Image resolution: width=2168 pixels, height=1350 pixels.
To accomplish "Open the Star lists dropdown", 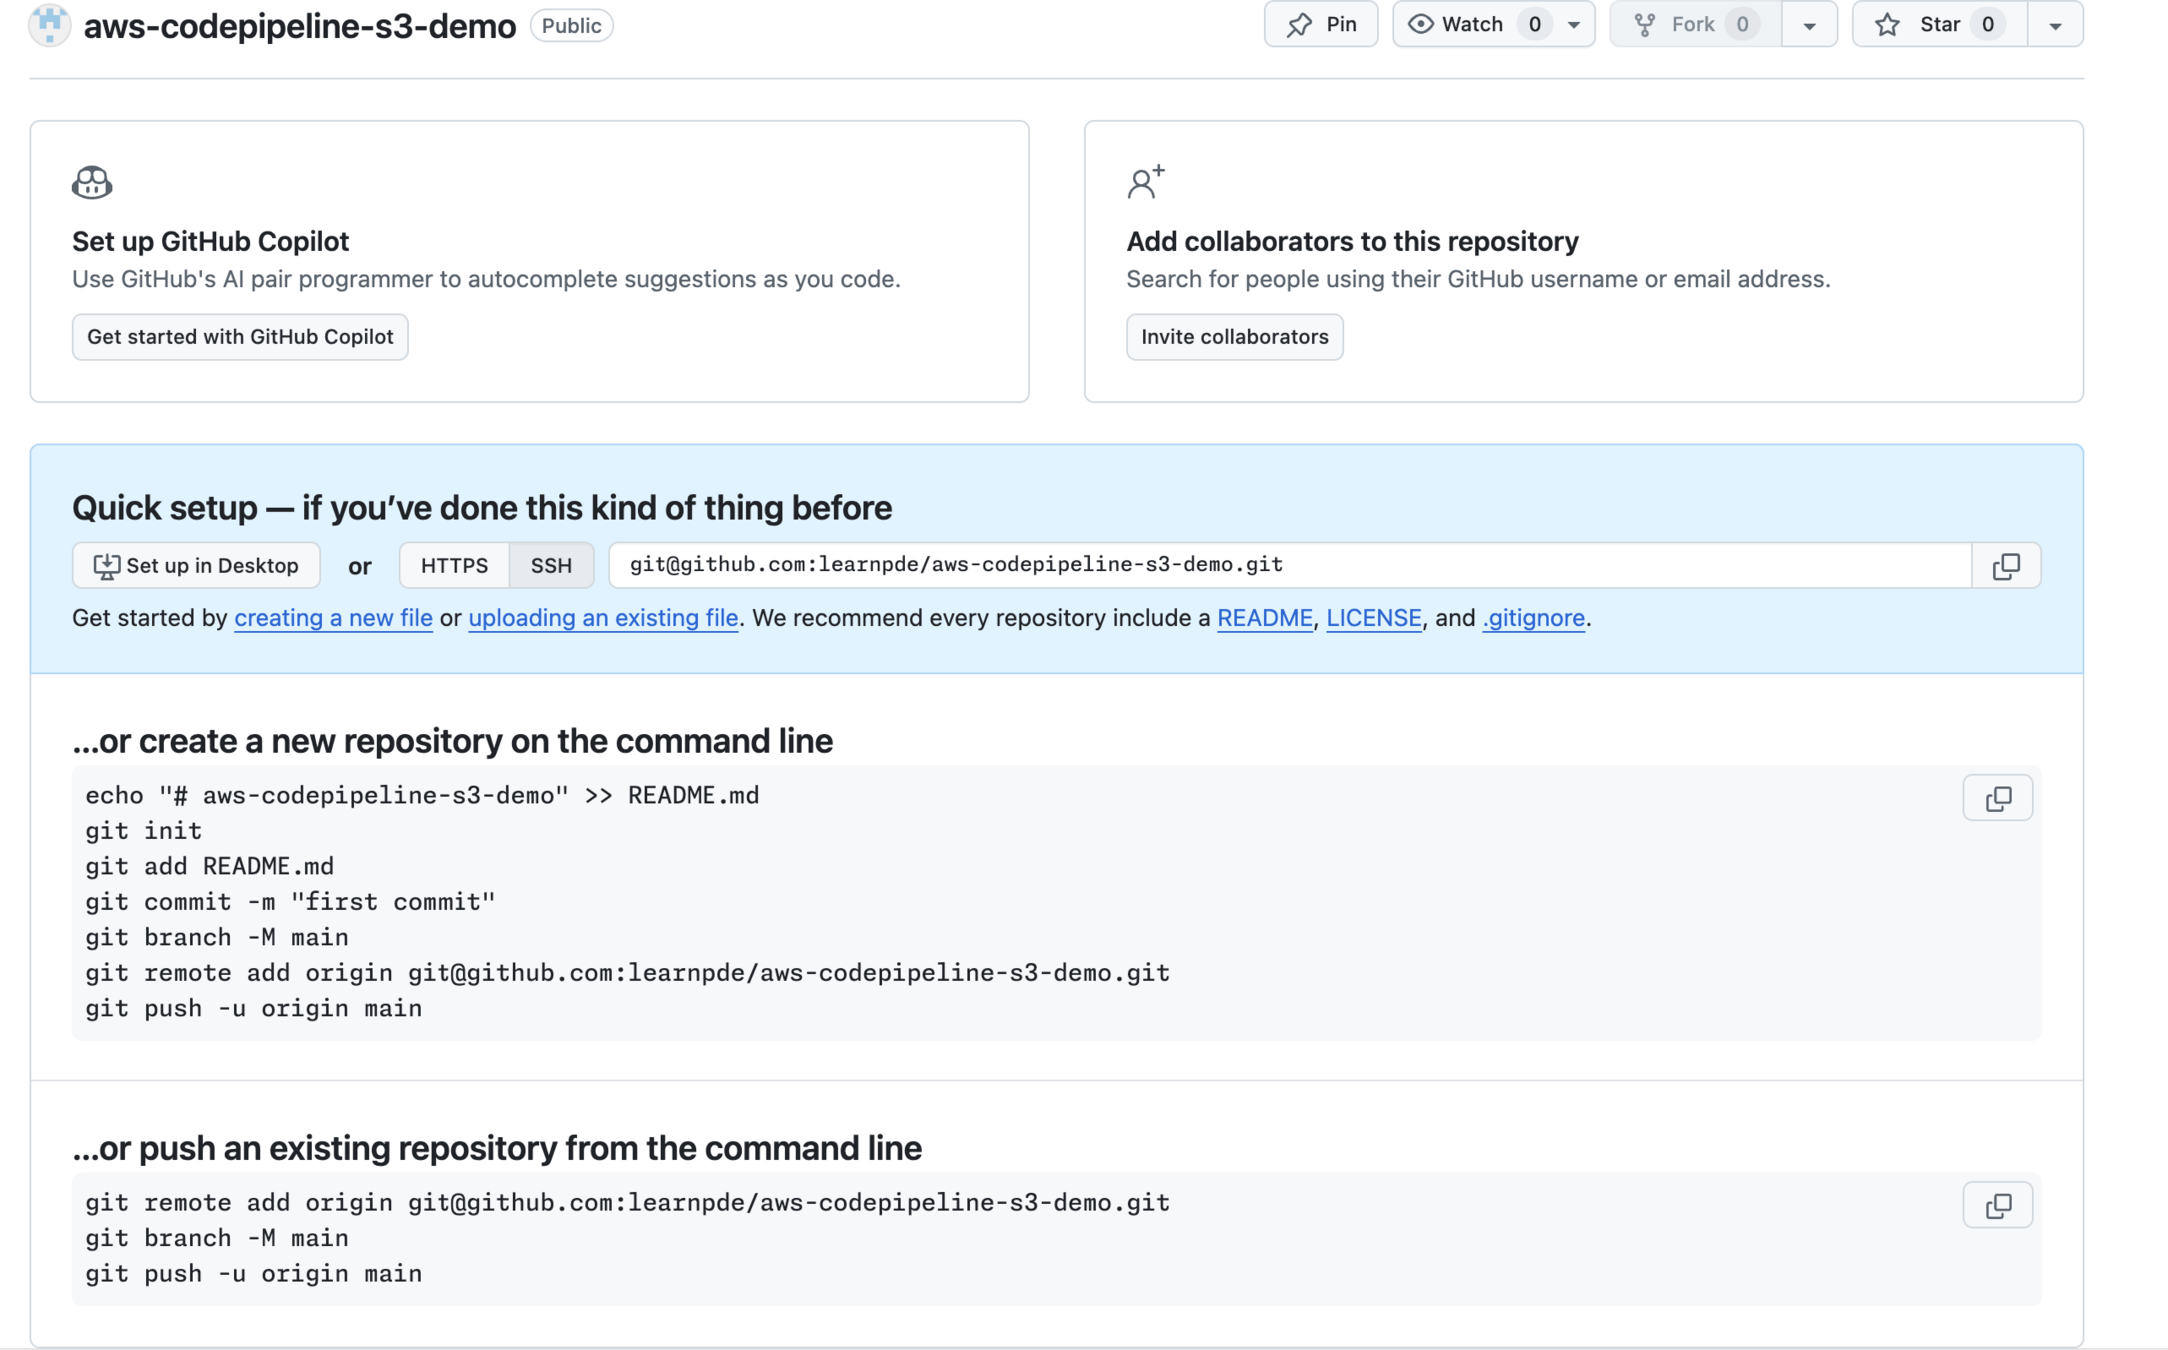I will coord(2055,25).
